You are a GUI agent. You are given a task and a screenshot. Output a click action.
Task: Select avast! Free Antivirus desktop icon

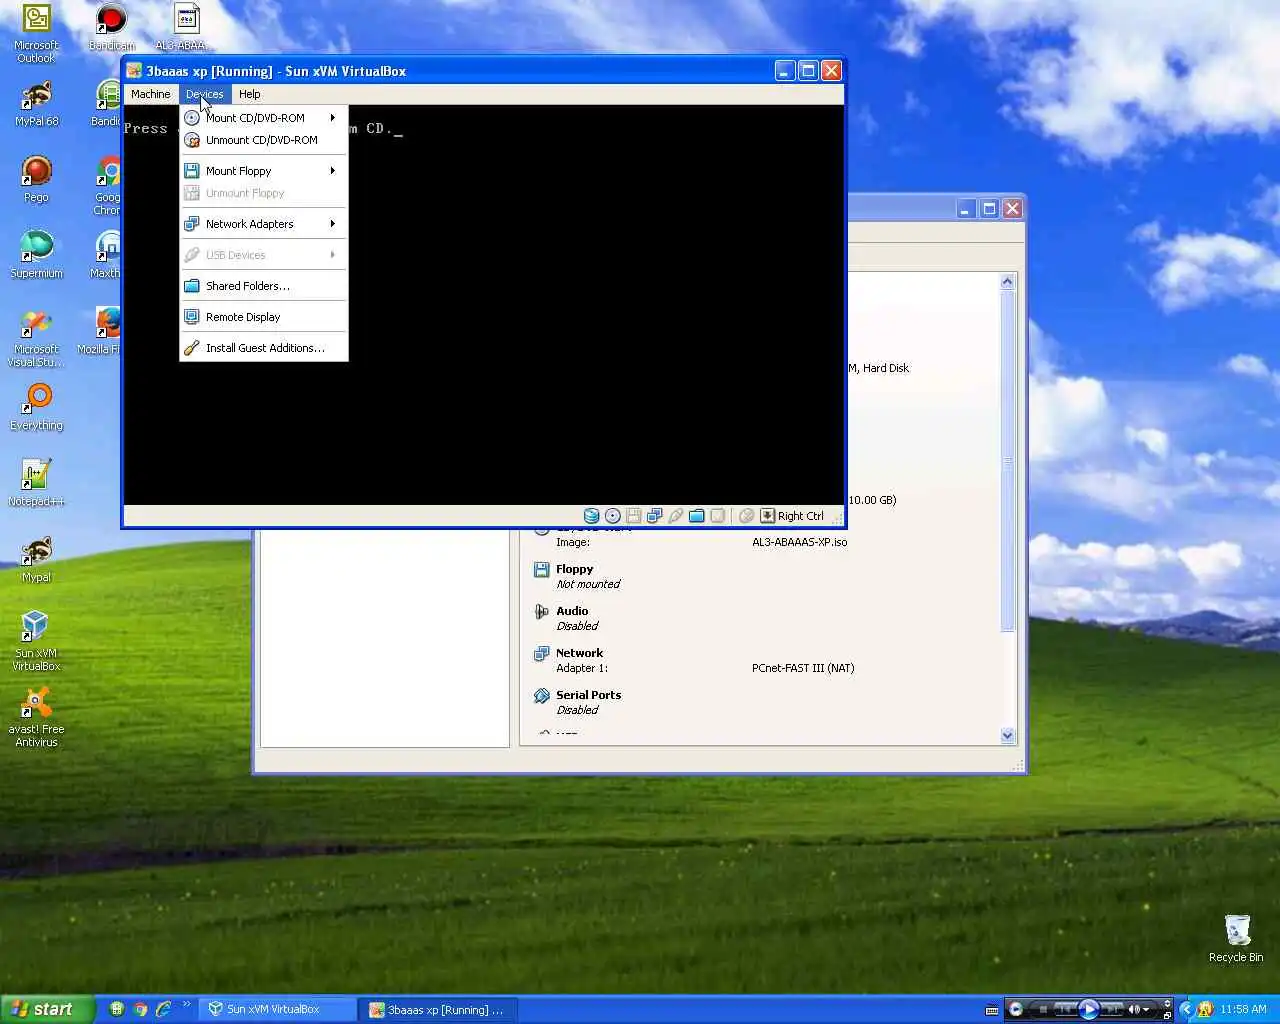36,718
